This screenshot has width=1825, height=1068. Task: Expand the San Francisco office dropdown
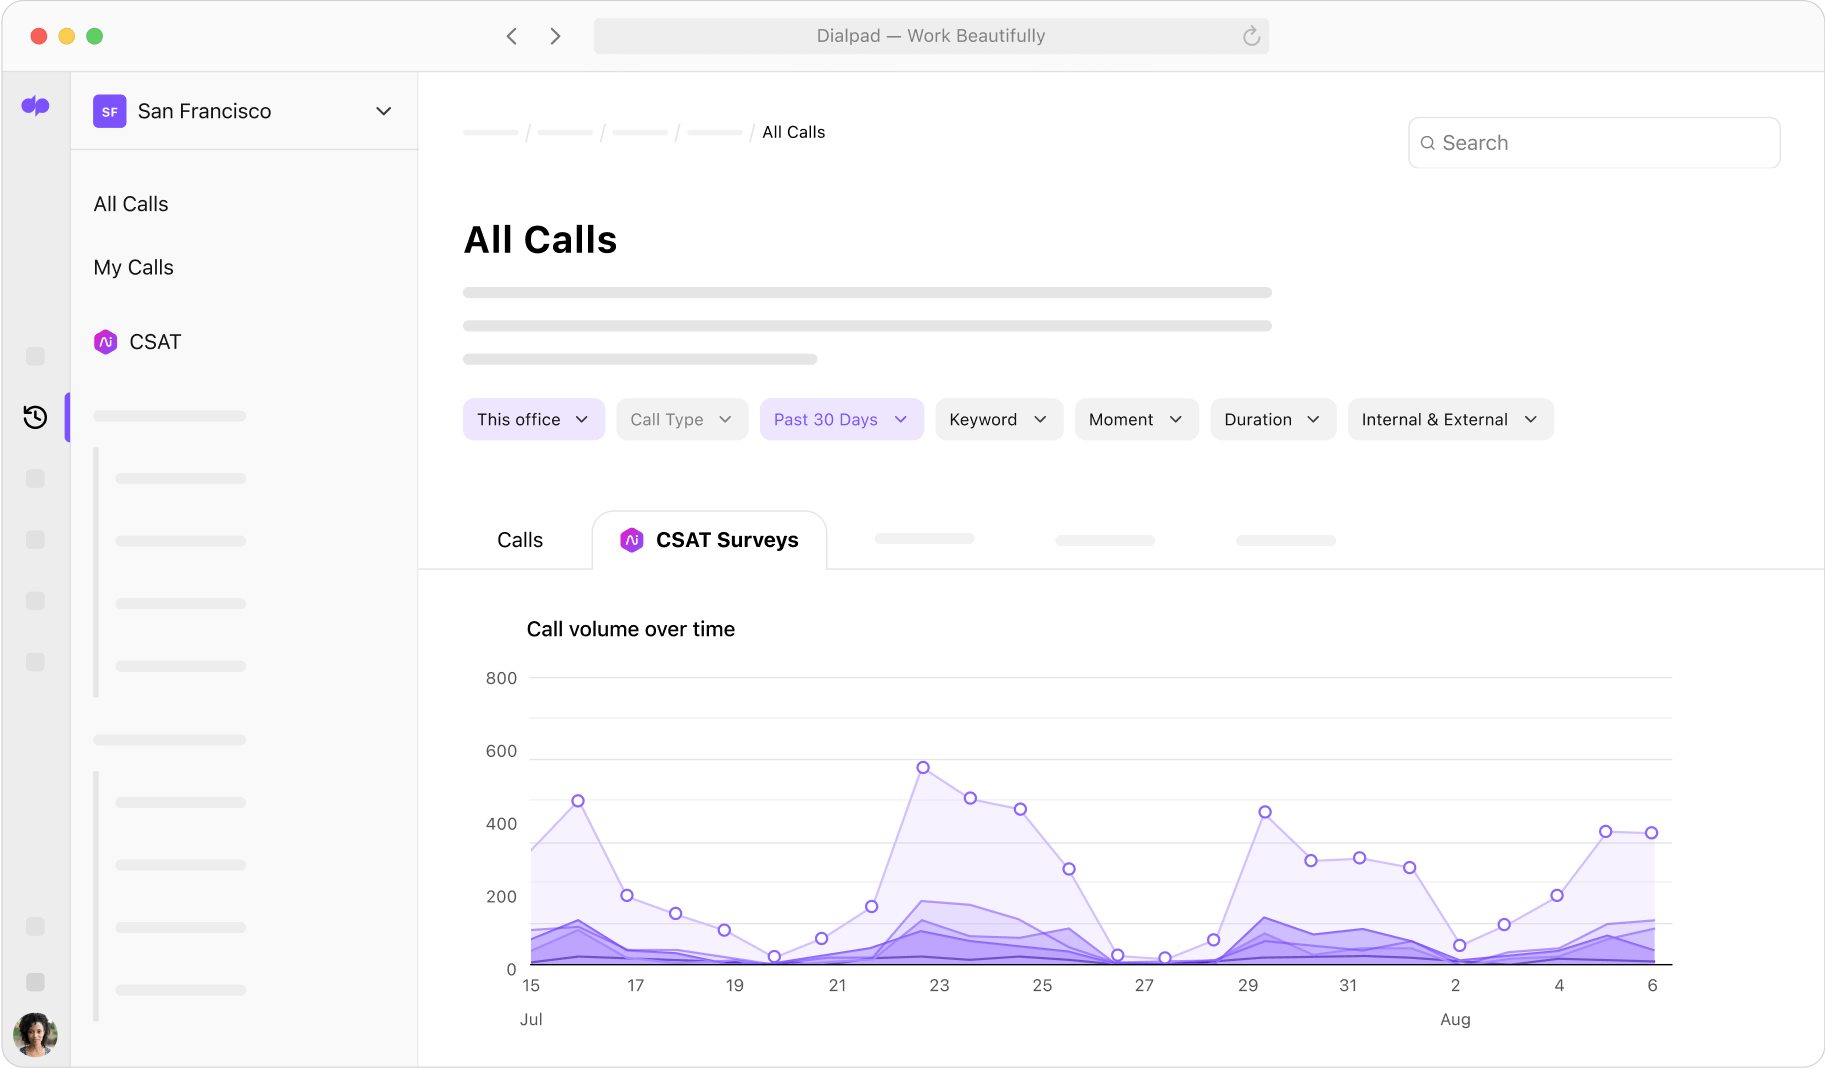pos(383,111)
